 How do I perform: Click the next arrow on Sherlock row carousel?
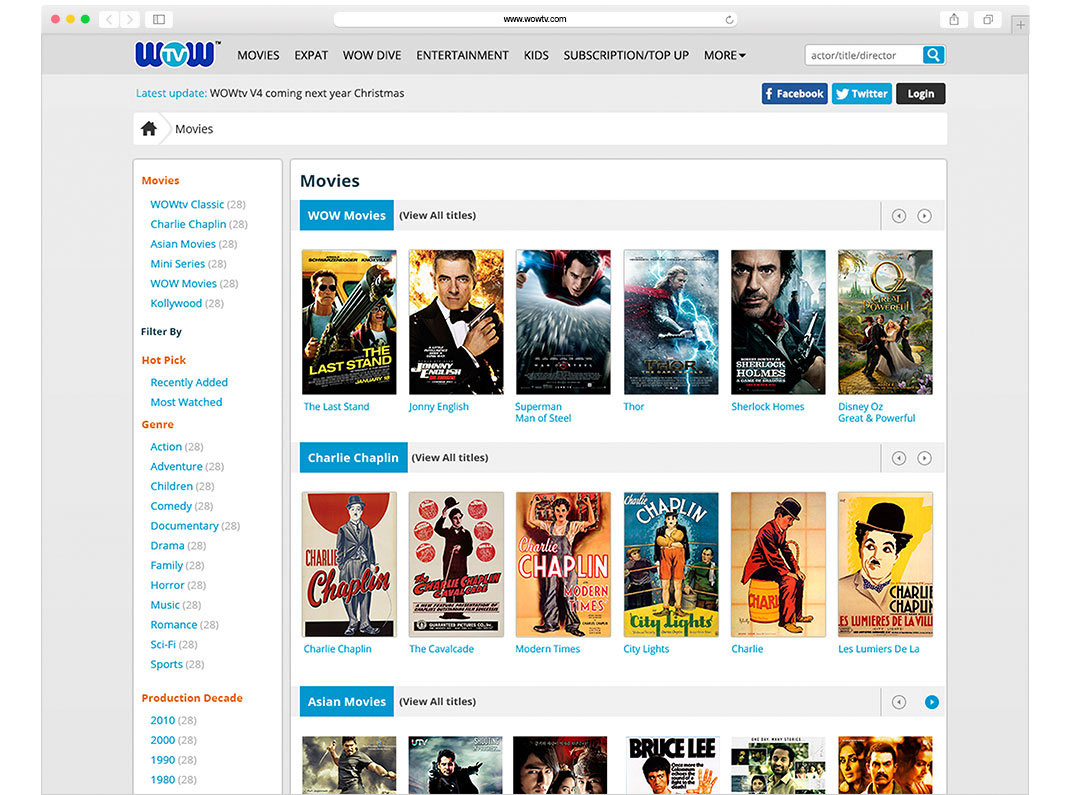925,214
